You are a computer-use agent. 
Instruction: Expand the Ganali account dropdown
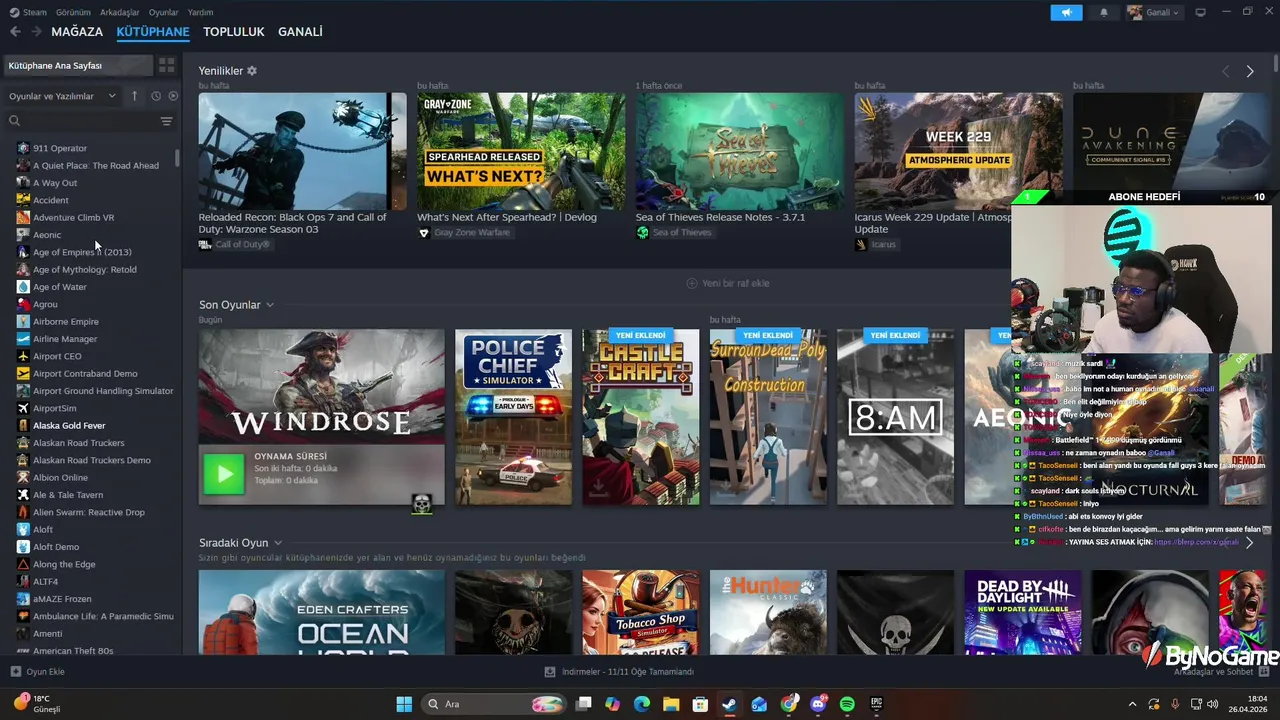(x=1153, y=12)
